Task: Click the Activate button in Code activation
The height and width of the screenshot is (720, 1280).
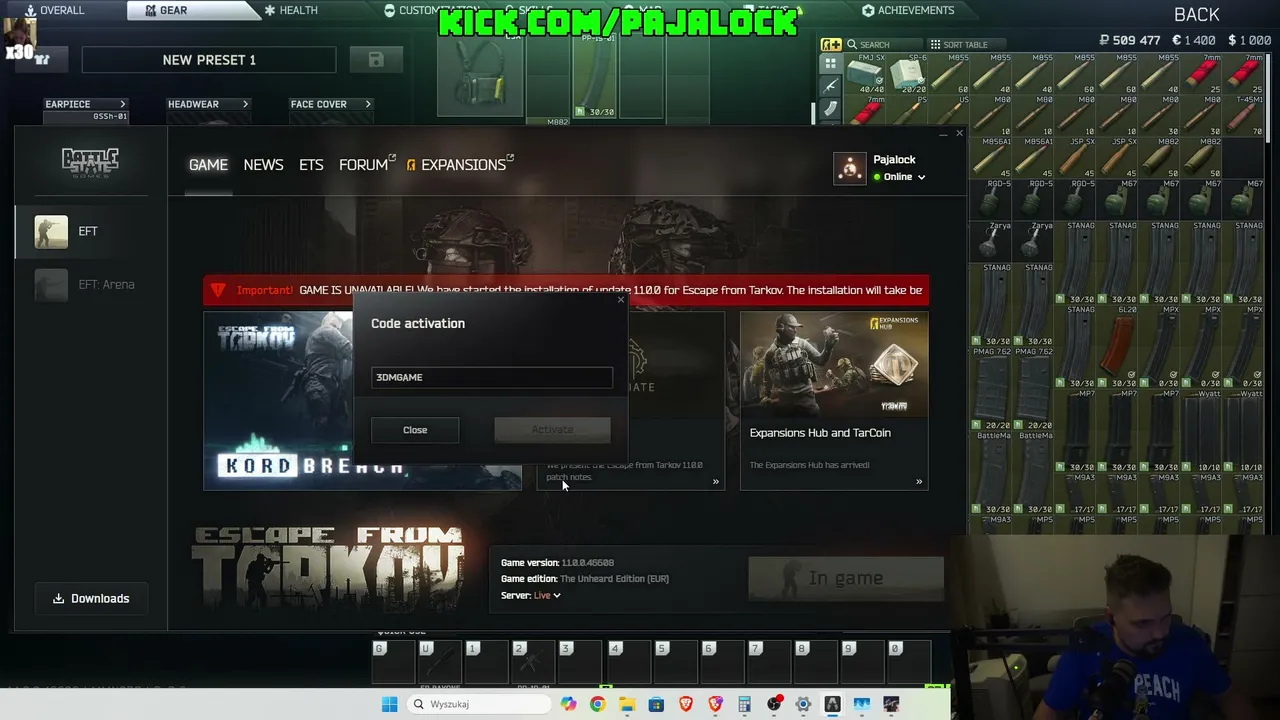Action: tap(552, 430)
